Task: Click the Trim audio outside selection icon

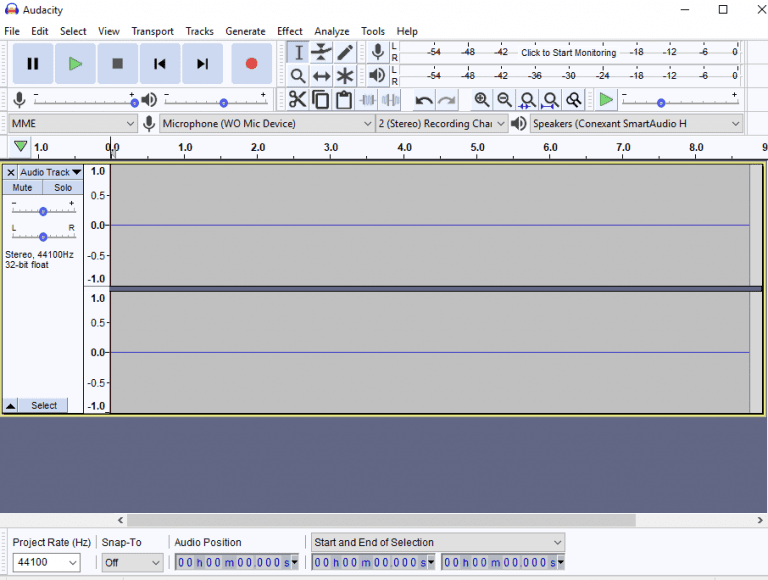Action: pyautogui.click(x=367, y=100)
